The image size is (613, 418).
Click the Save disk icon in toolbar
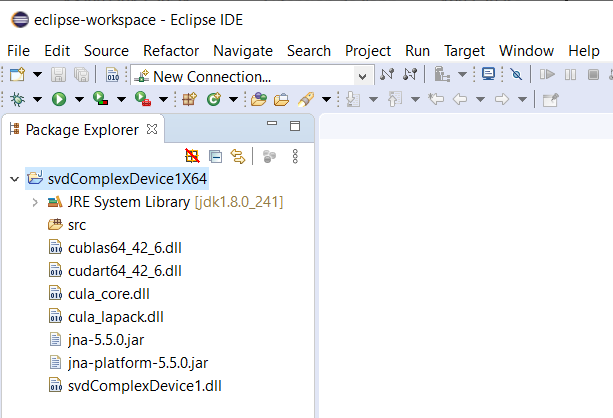[x=58, y=75]
